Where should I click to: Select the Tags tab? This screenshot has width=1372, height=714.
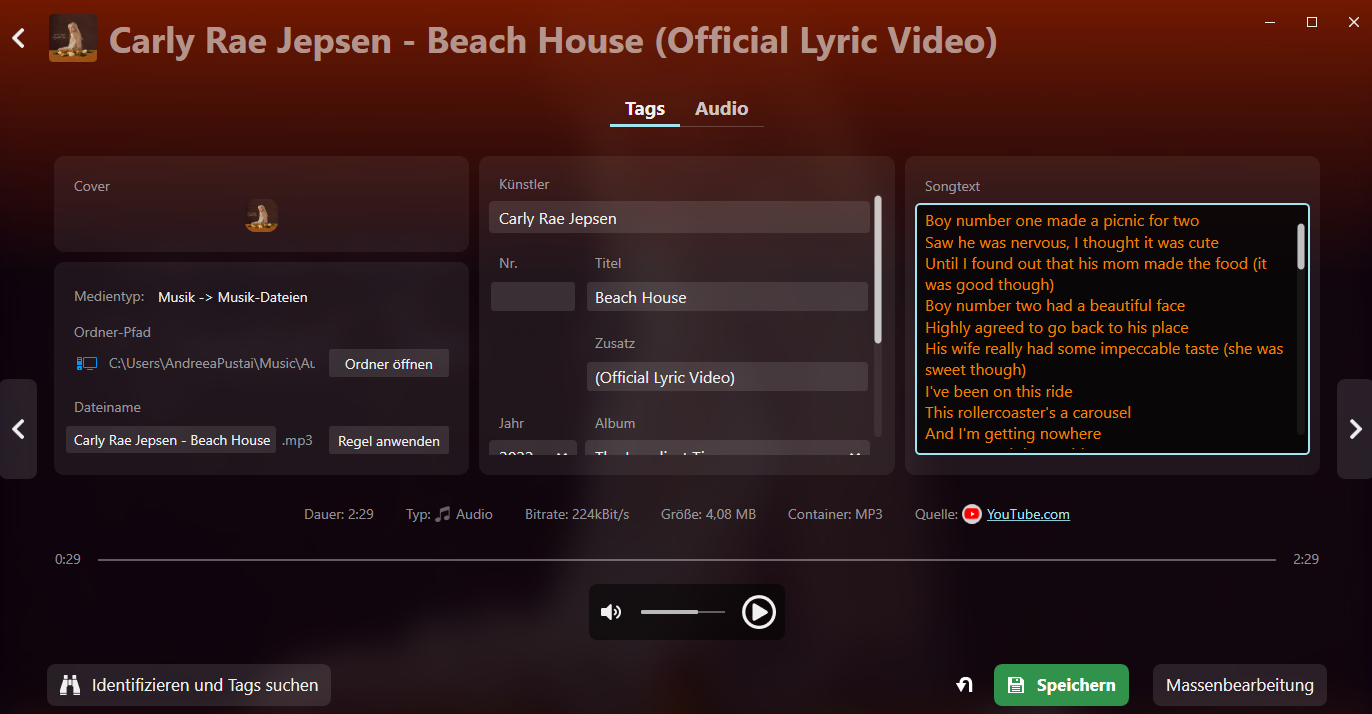(645, 109)
